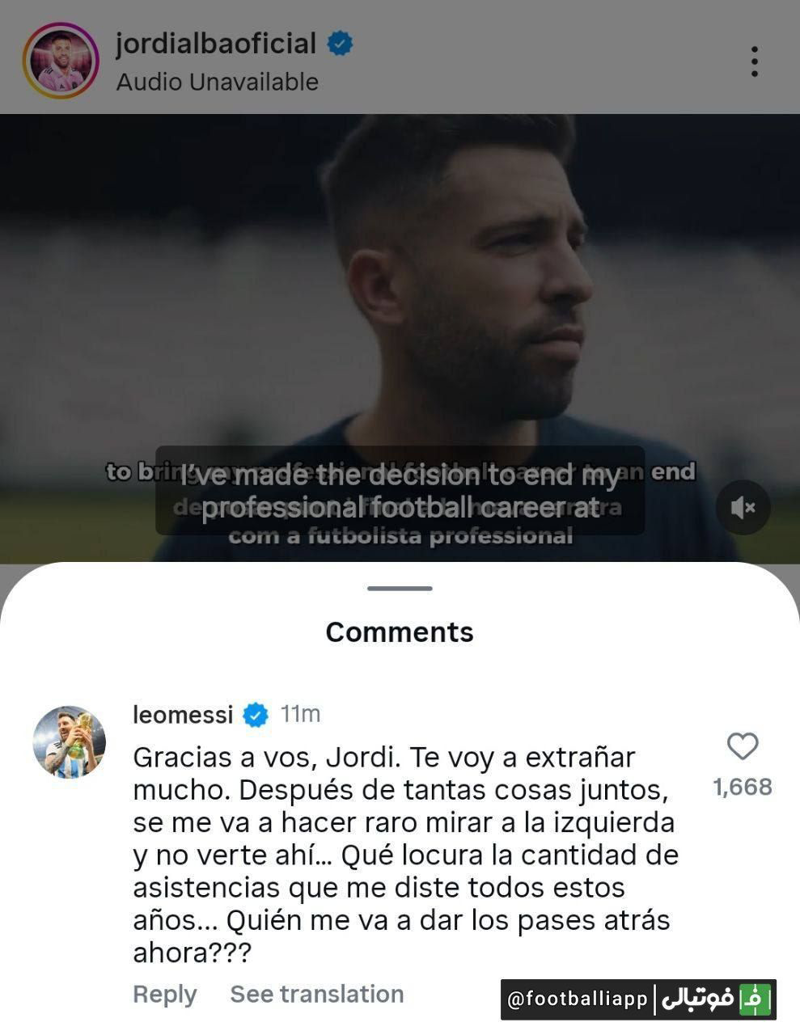Viewport: 800px width, 1035px height.
Task: Reply to Leo Messi's comment
Action: (x=165, y=994)
